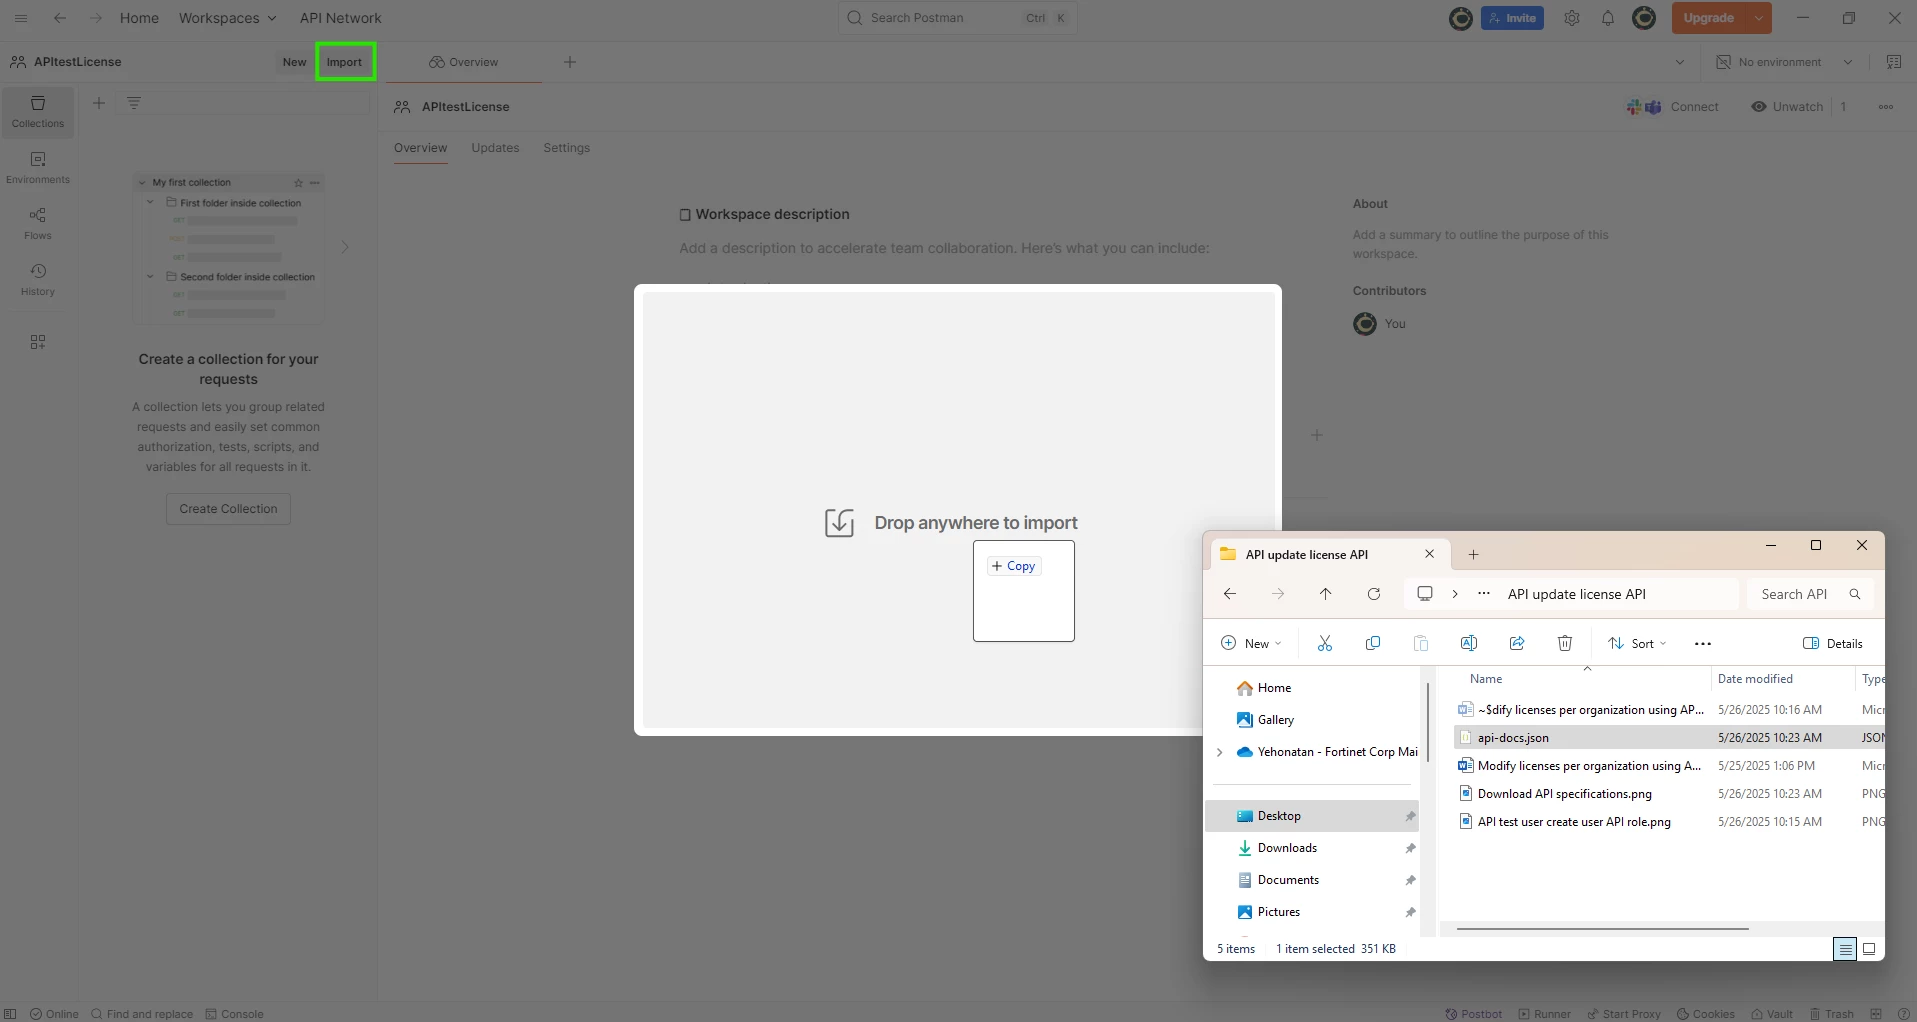The image size is (1917, 1022).
Task: Open the Flows sidebar panel
Action: (38, 224)
